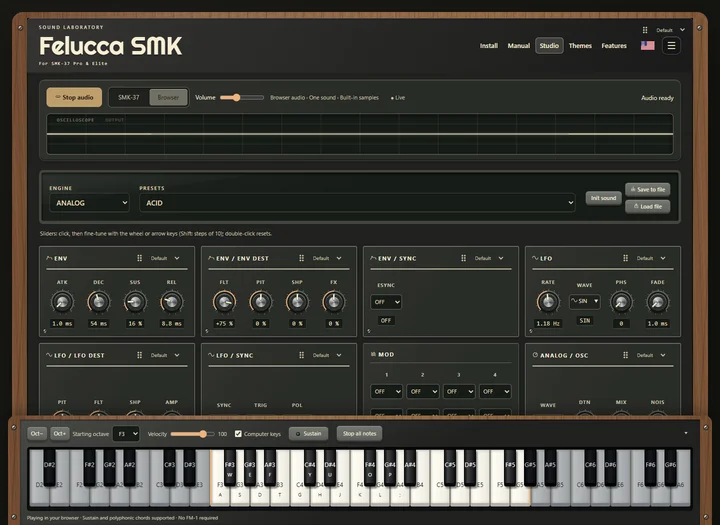Click the ENV / ENV DEST panel grip icon
The width and height of the screenshot is (720, 525).
[x=302, y=258]
